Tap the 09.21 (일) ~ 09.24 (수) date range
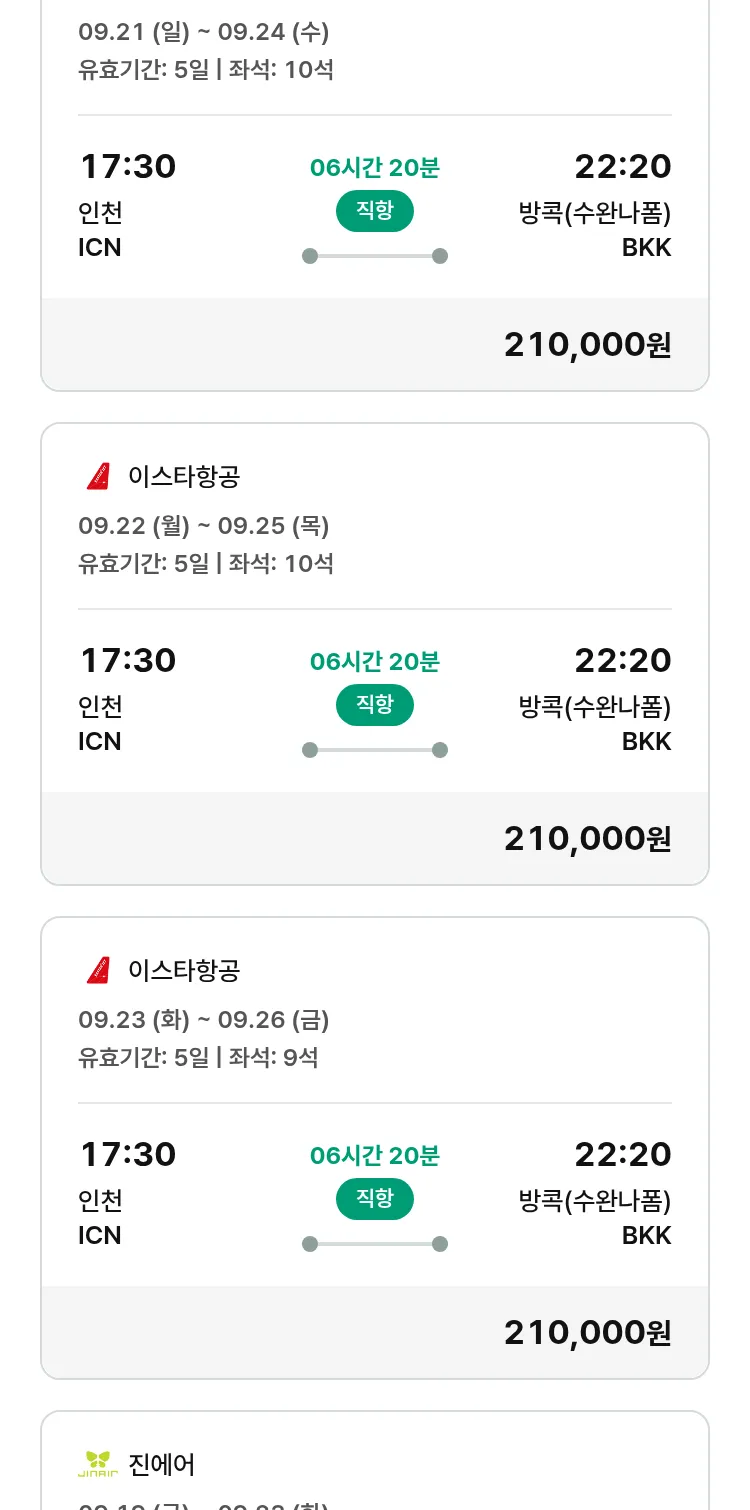 [204, 32]
